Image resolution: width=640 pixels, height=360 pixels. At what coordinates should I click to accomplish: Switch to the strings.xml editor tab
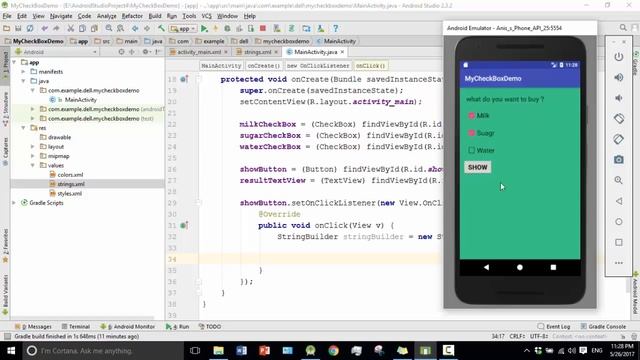coord(257,52)
